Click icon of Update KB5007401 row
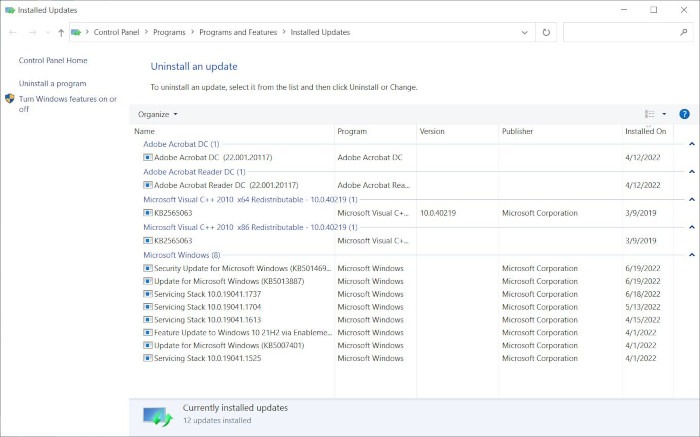700x437 pixels. tap(148, 345)
